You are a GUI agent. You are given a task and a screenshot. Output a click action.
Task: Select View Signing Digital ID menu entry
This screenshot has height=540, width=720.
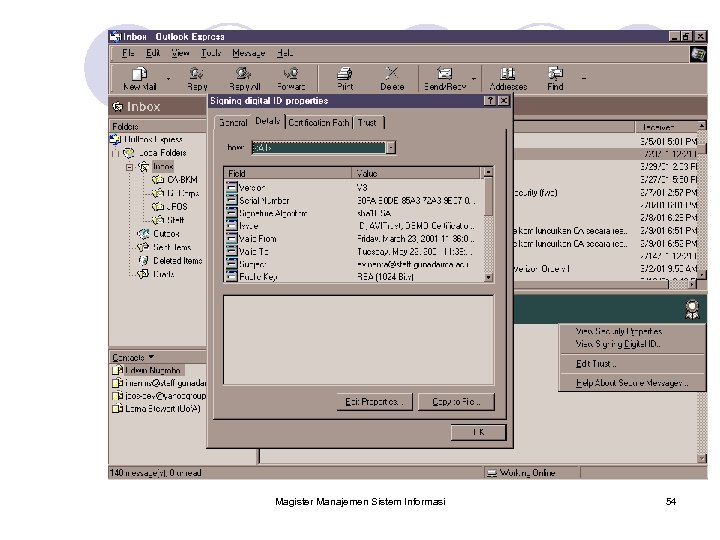pyautogui.click(x=618, y=343)
